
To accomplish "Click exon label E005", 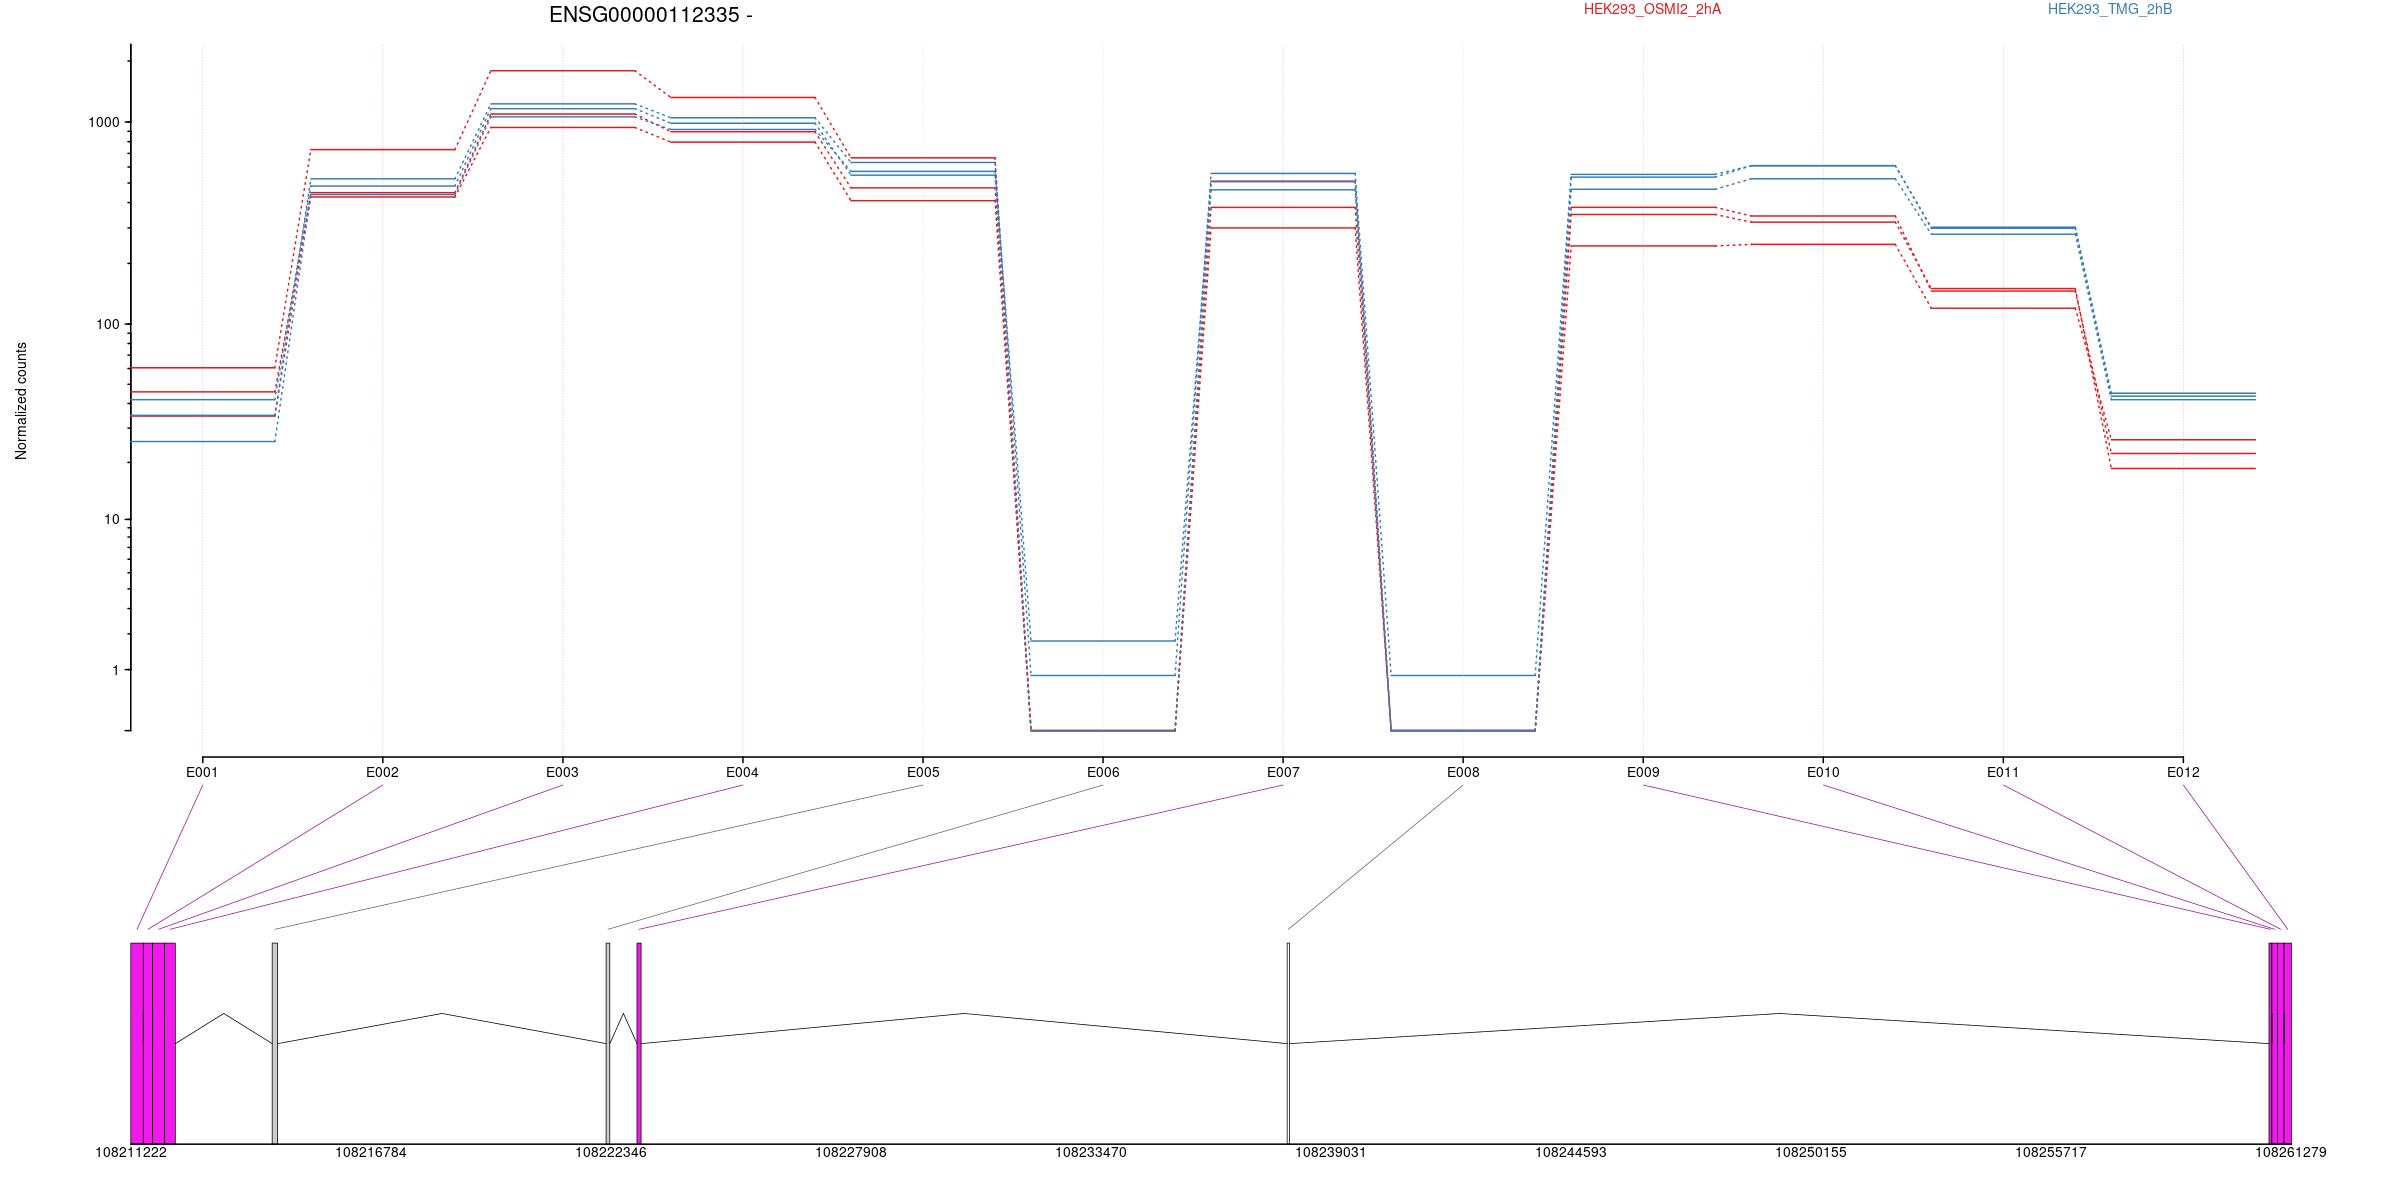I will [x=923, y=772].
